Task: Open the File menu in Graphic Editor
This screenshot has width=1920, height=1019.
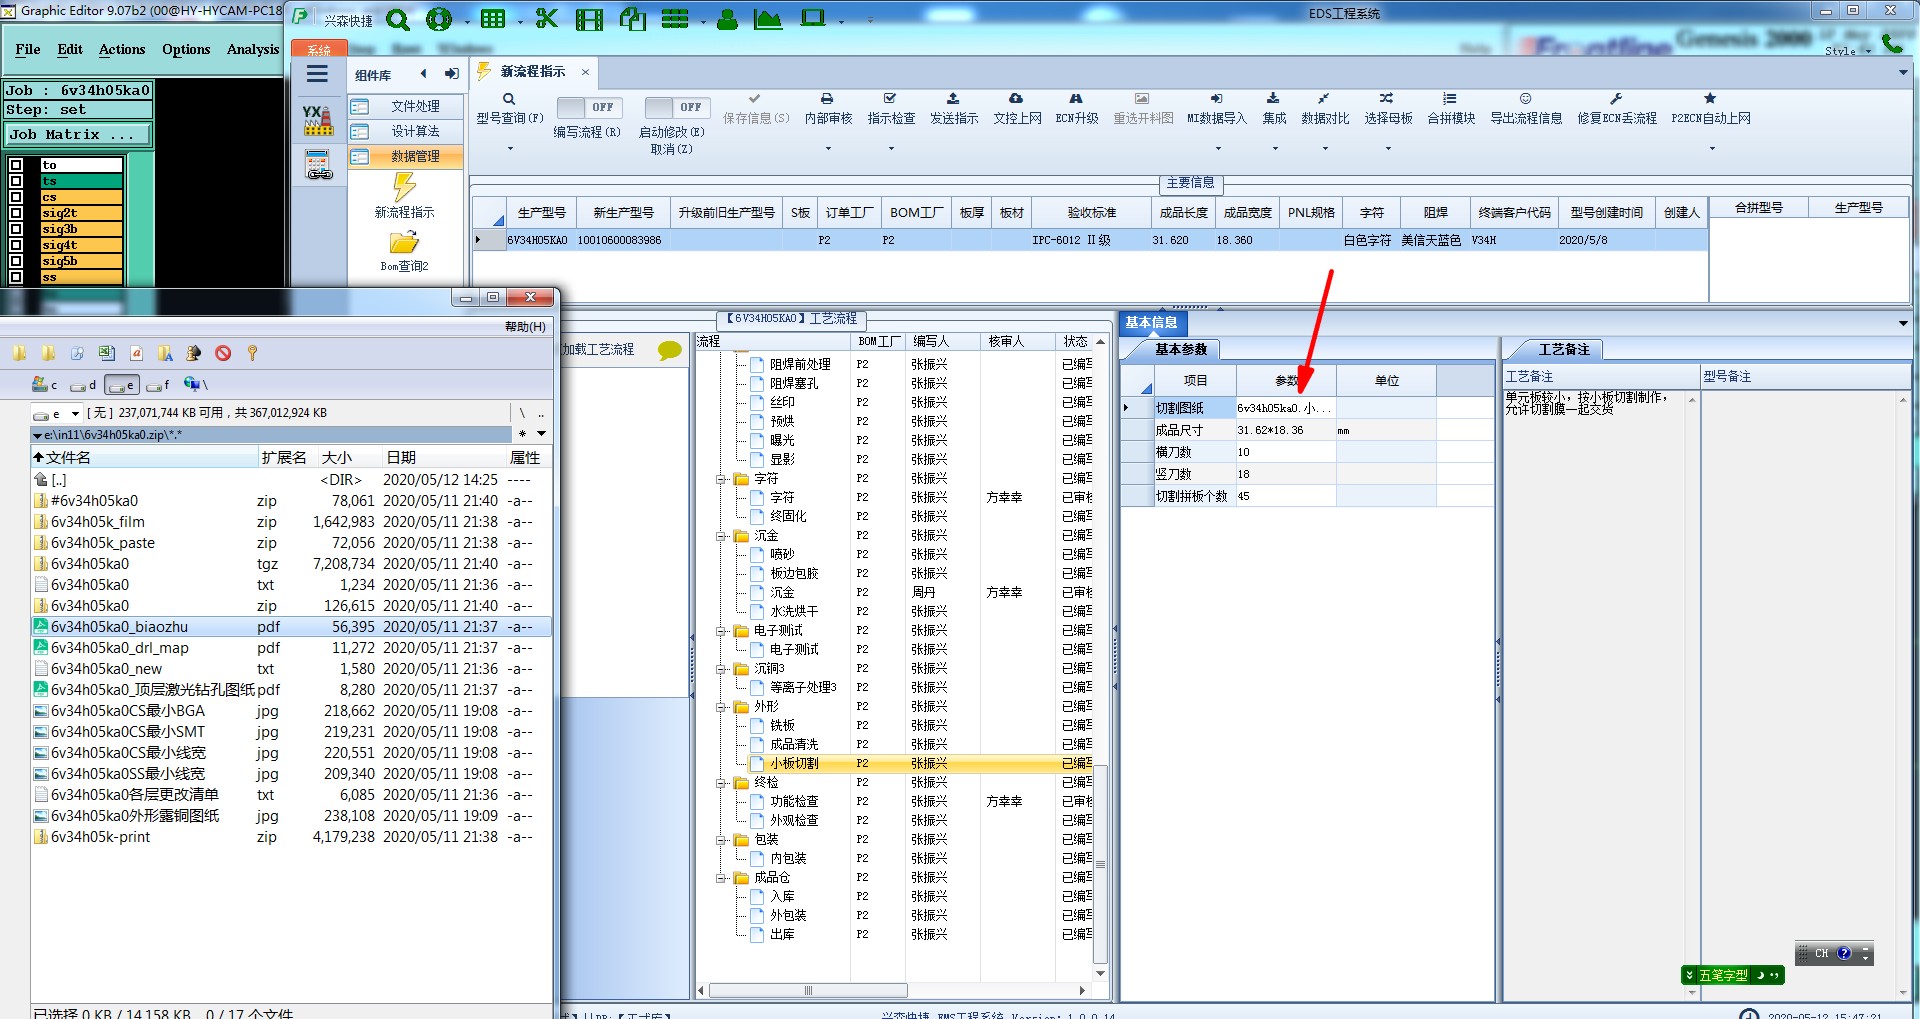Action: click(x=28, y=49)
